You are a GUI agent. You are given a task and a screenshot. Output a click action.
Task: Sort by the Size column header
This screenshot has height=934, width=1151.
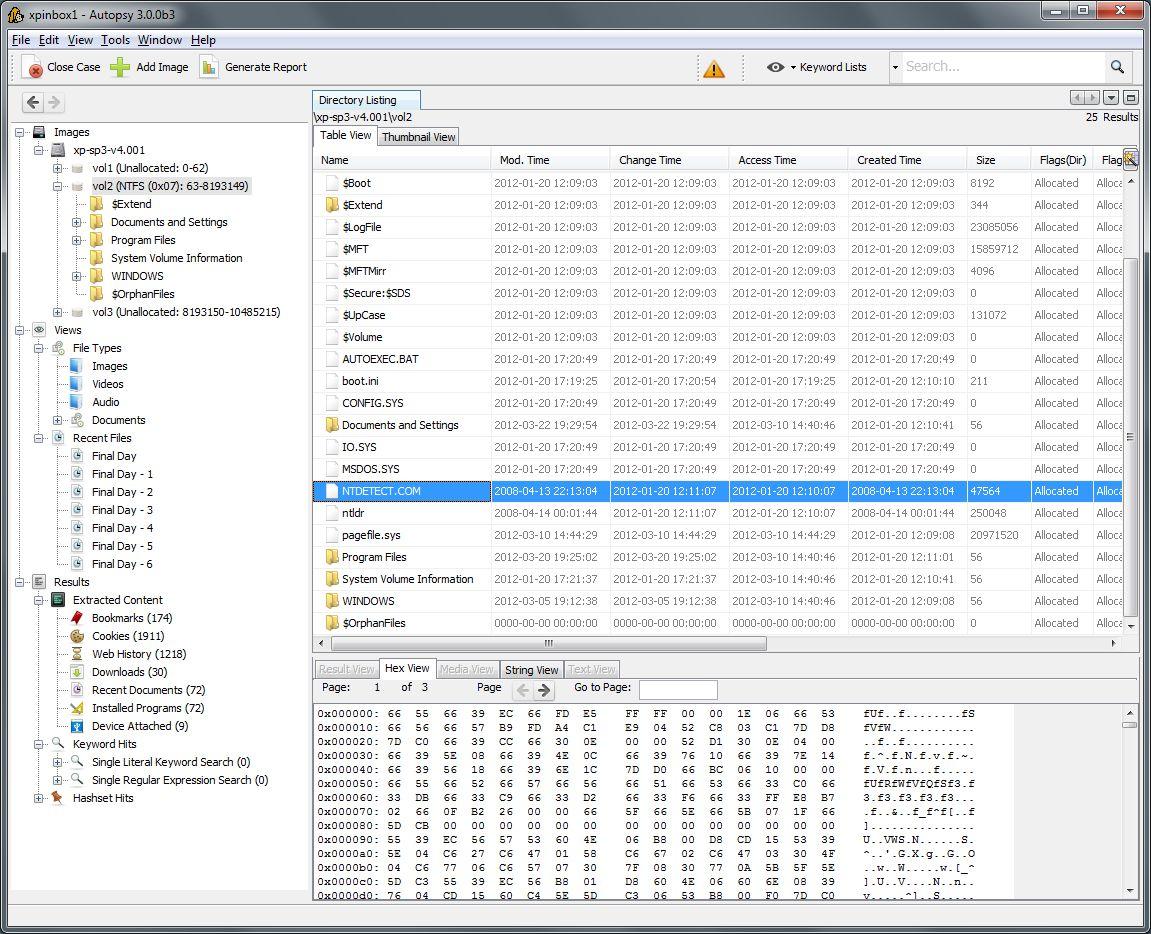pos(998,160)
